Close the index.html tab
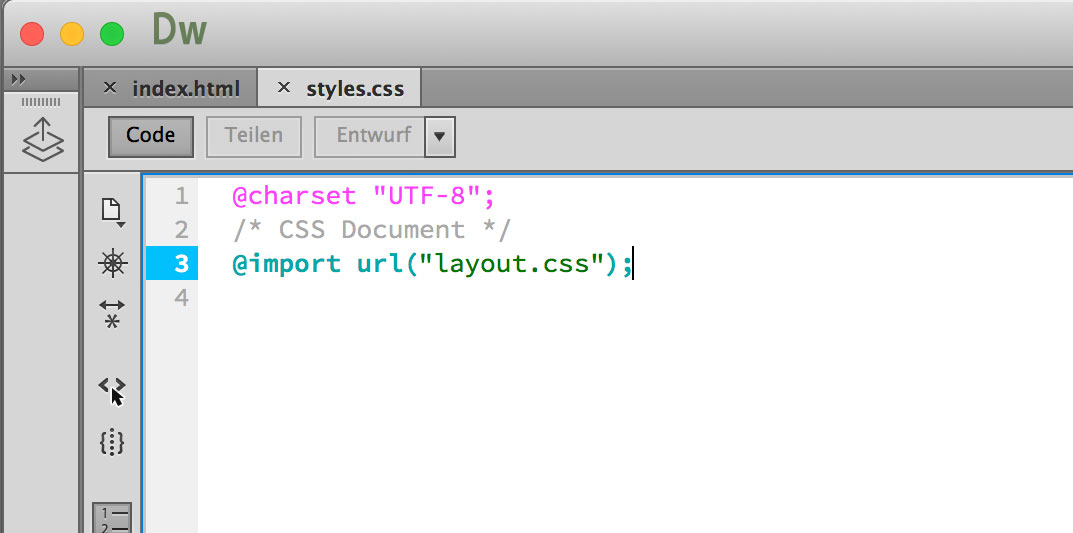Image resolution: width=1073 pixels, height=533 pixels. [110, 88]
